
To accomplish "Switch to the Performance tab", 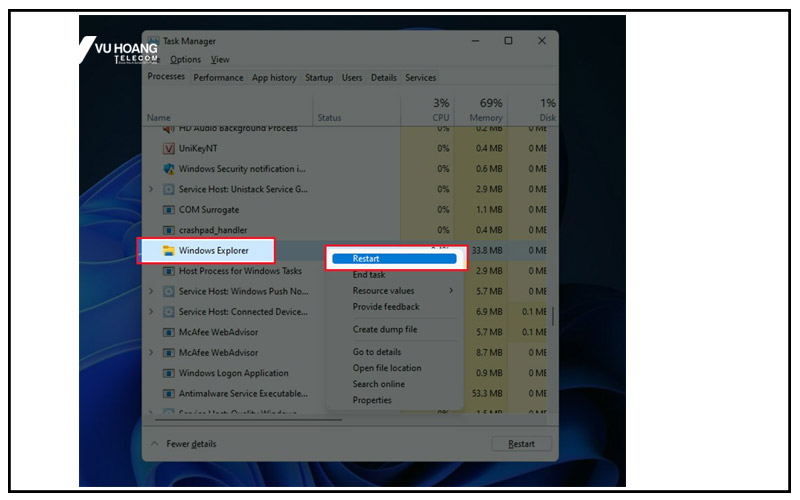I will pos(218,78).
